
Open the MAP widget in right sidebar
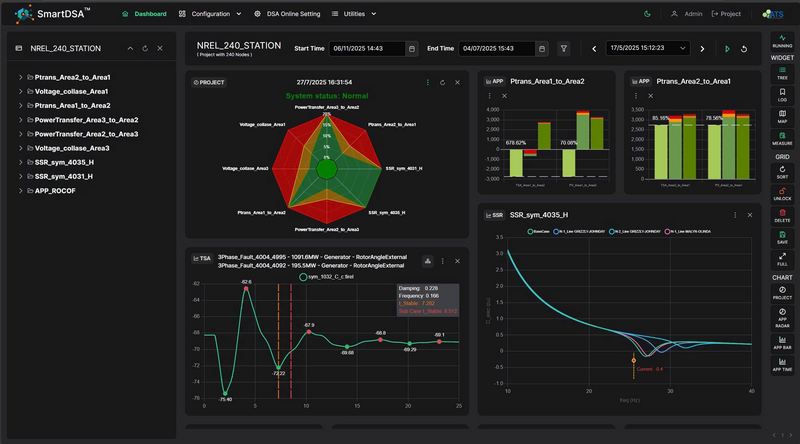pyautogui.click(x=782, y=116)
